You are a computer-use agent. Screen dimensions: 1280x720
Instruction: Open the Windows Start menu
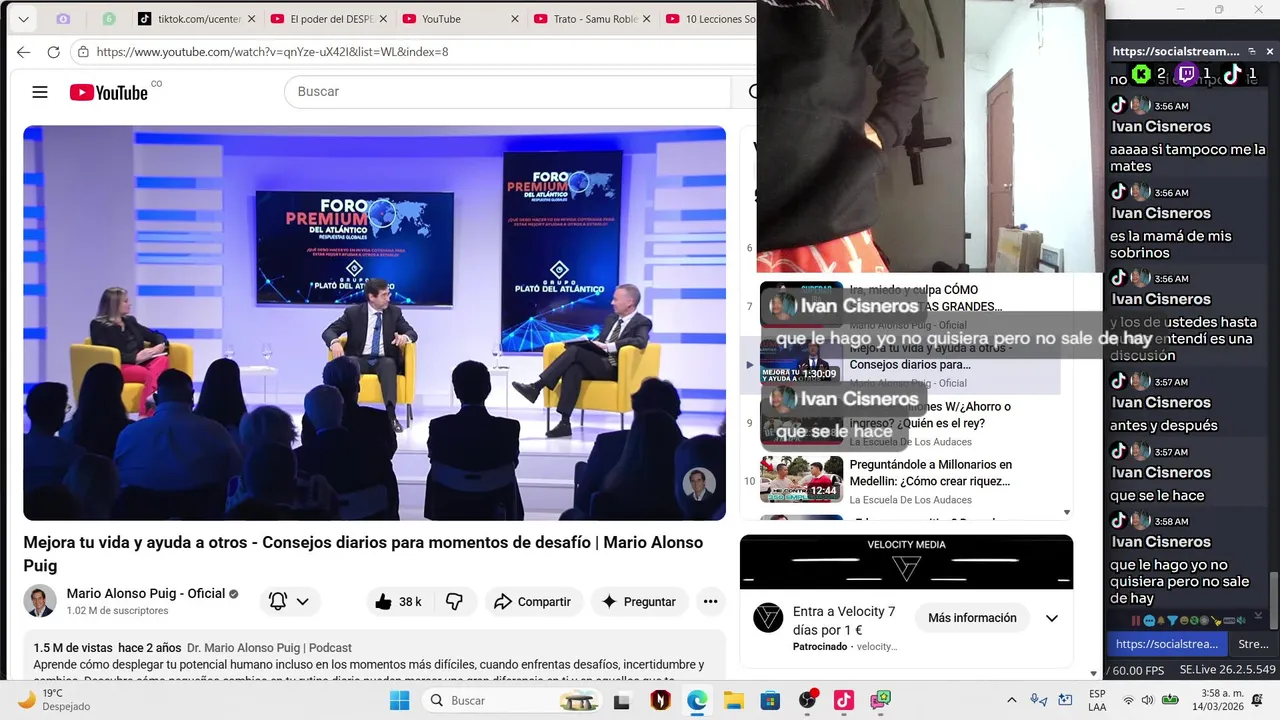coord(399,701)
